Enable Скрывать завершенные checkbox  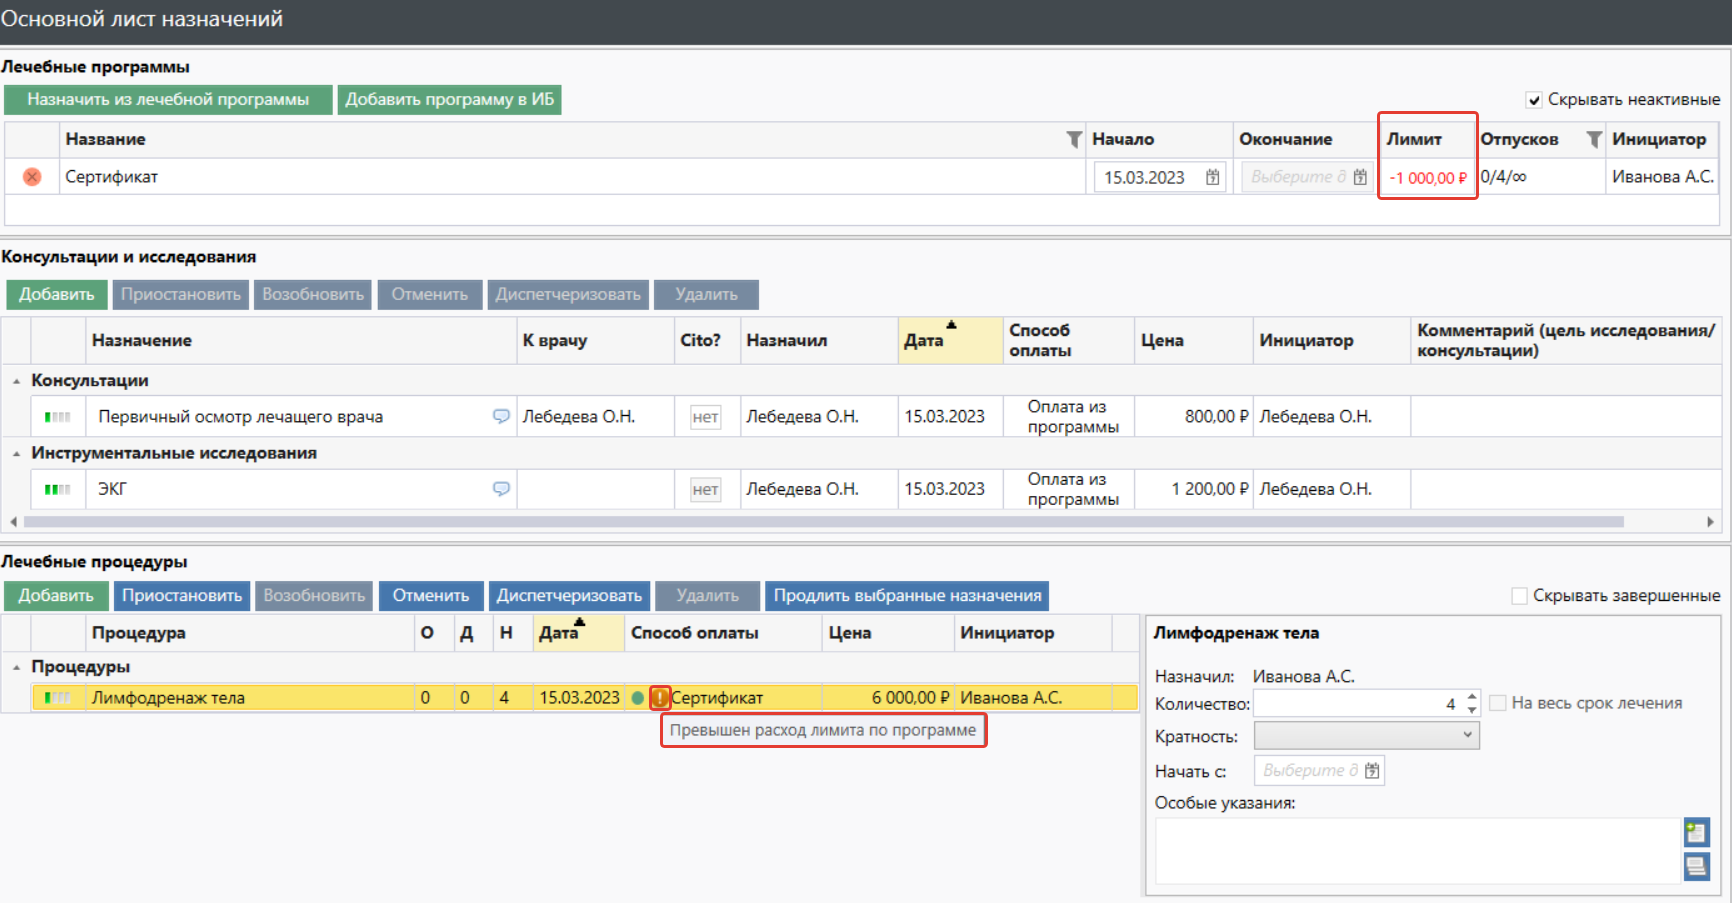pos(1519,596)
